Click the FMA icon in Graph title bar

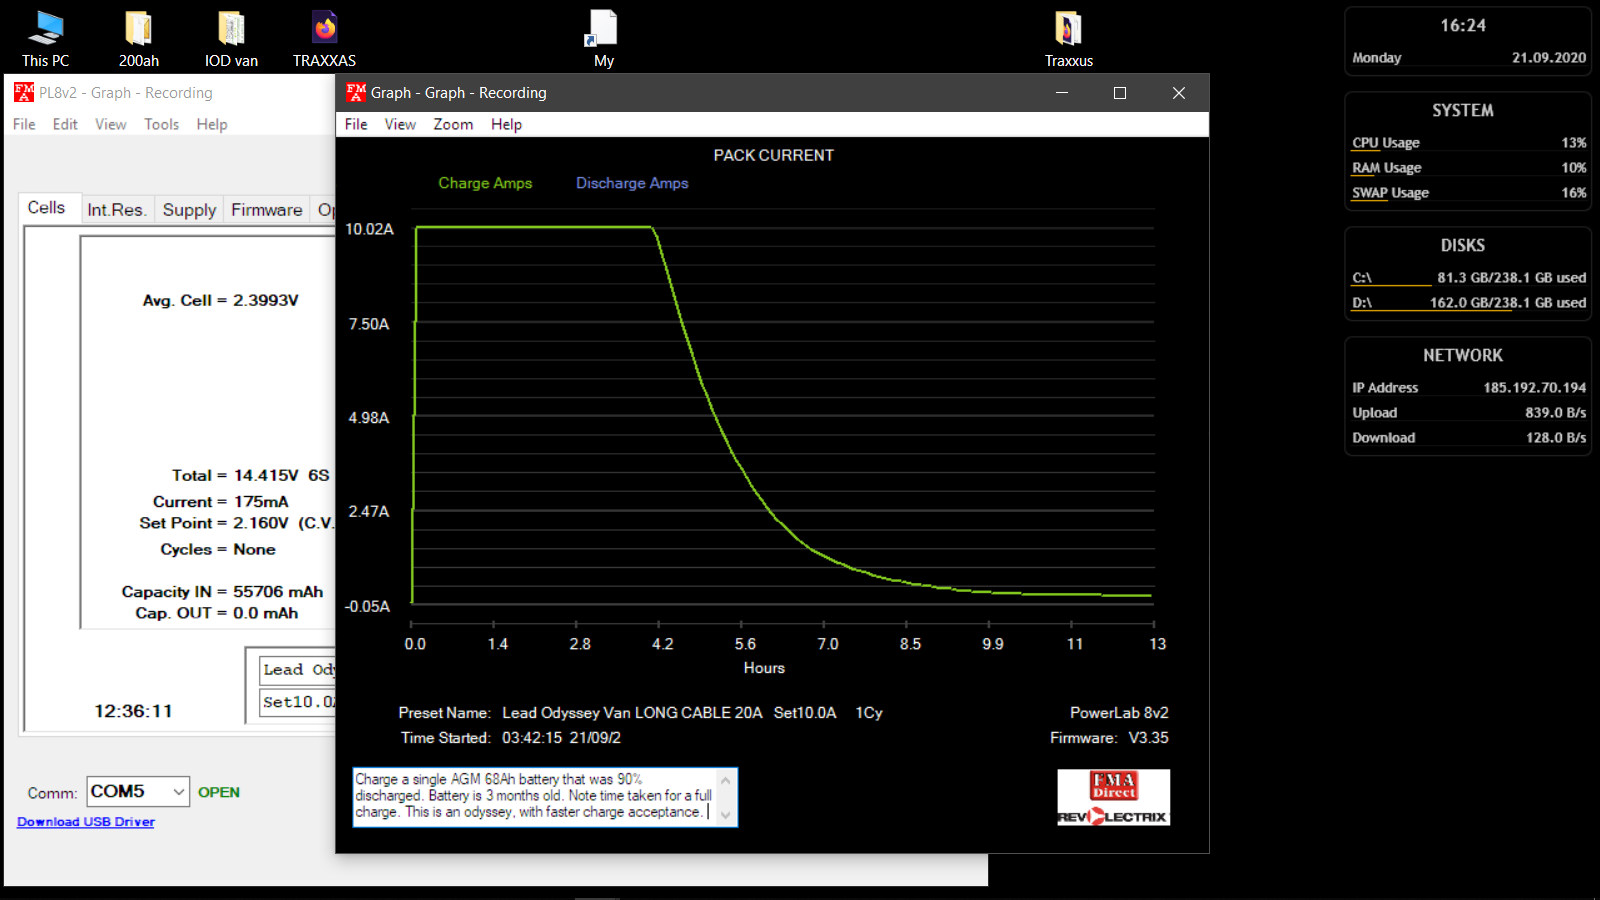(x=355, y=92)
